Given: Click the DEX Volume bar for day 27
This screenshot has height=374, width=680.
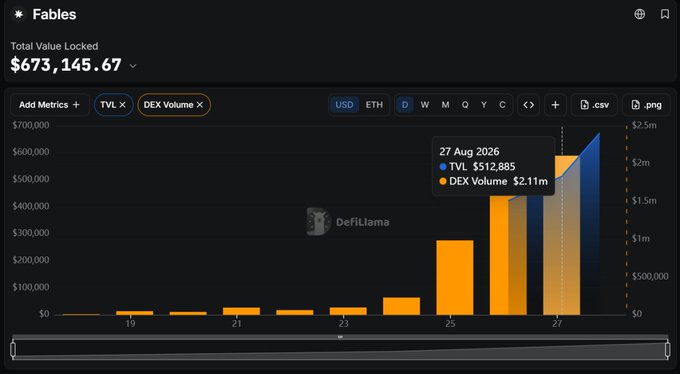Looking at the screenshot, I should pyautogui.click(x=561, y=235).
